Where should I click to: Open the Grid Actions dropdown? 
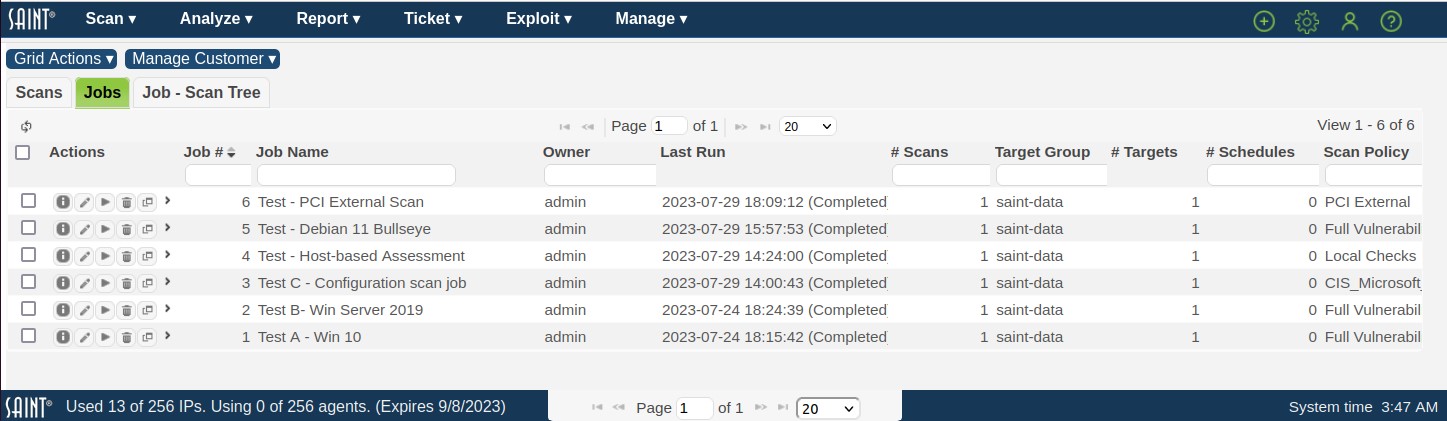click(x=62, y=59)
